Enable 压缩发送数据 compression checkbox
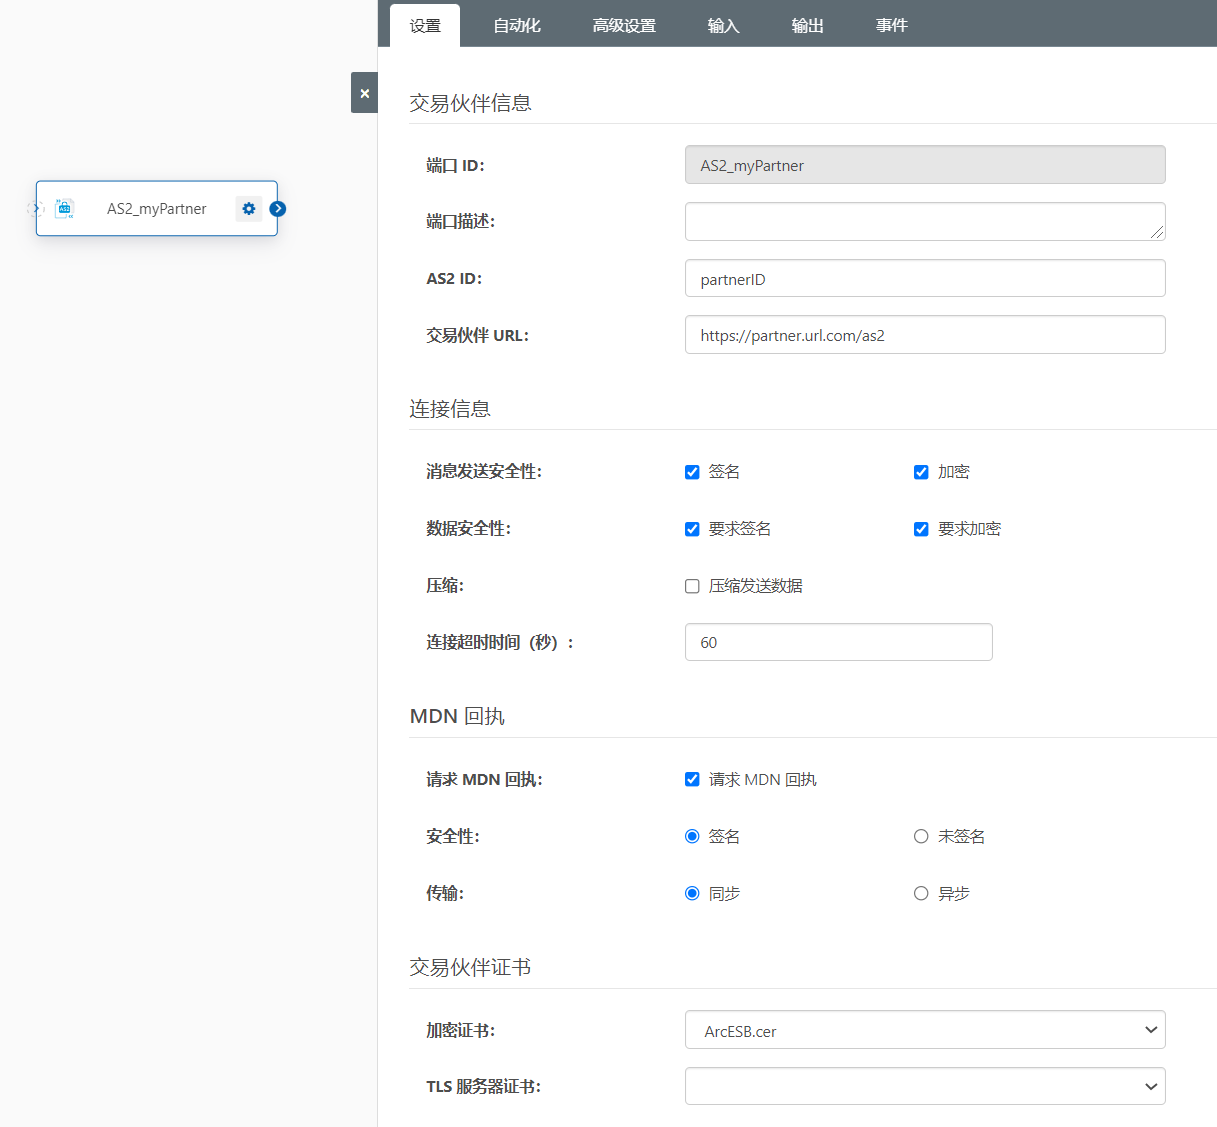Viewport: 1217px width, 1127px height. pos(692,586)
